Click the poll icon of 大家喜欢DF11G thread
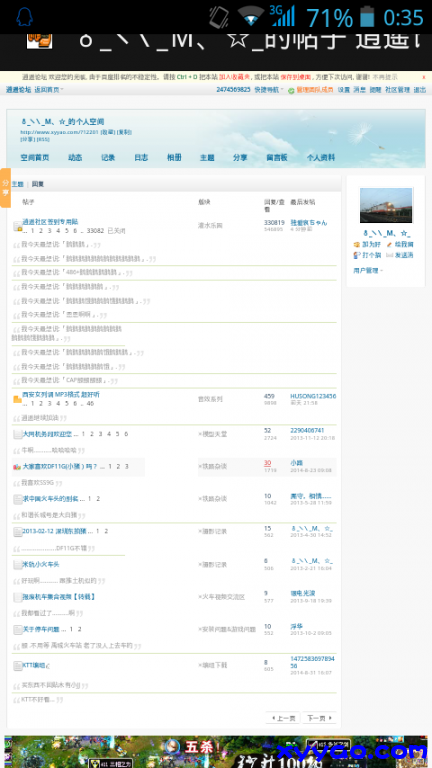Screen dimensions: 432x768 (x=17, y=467)
